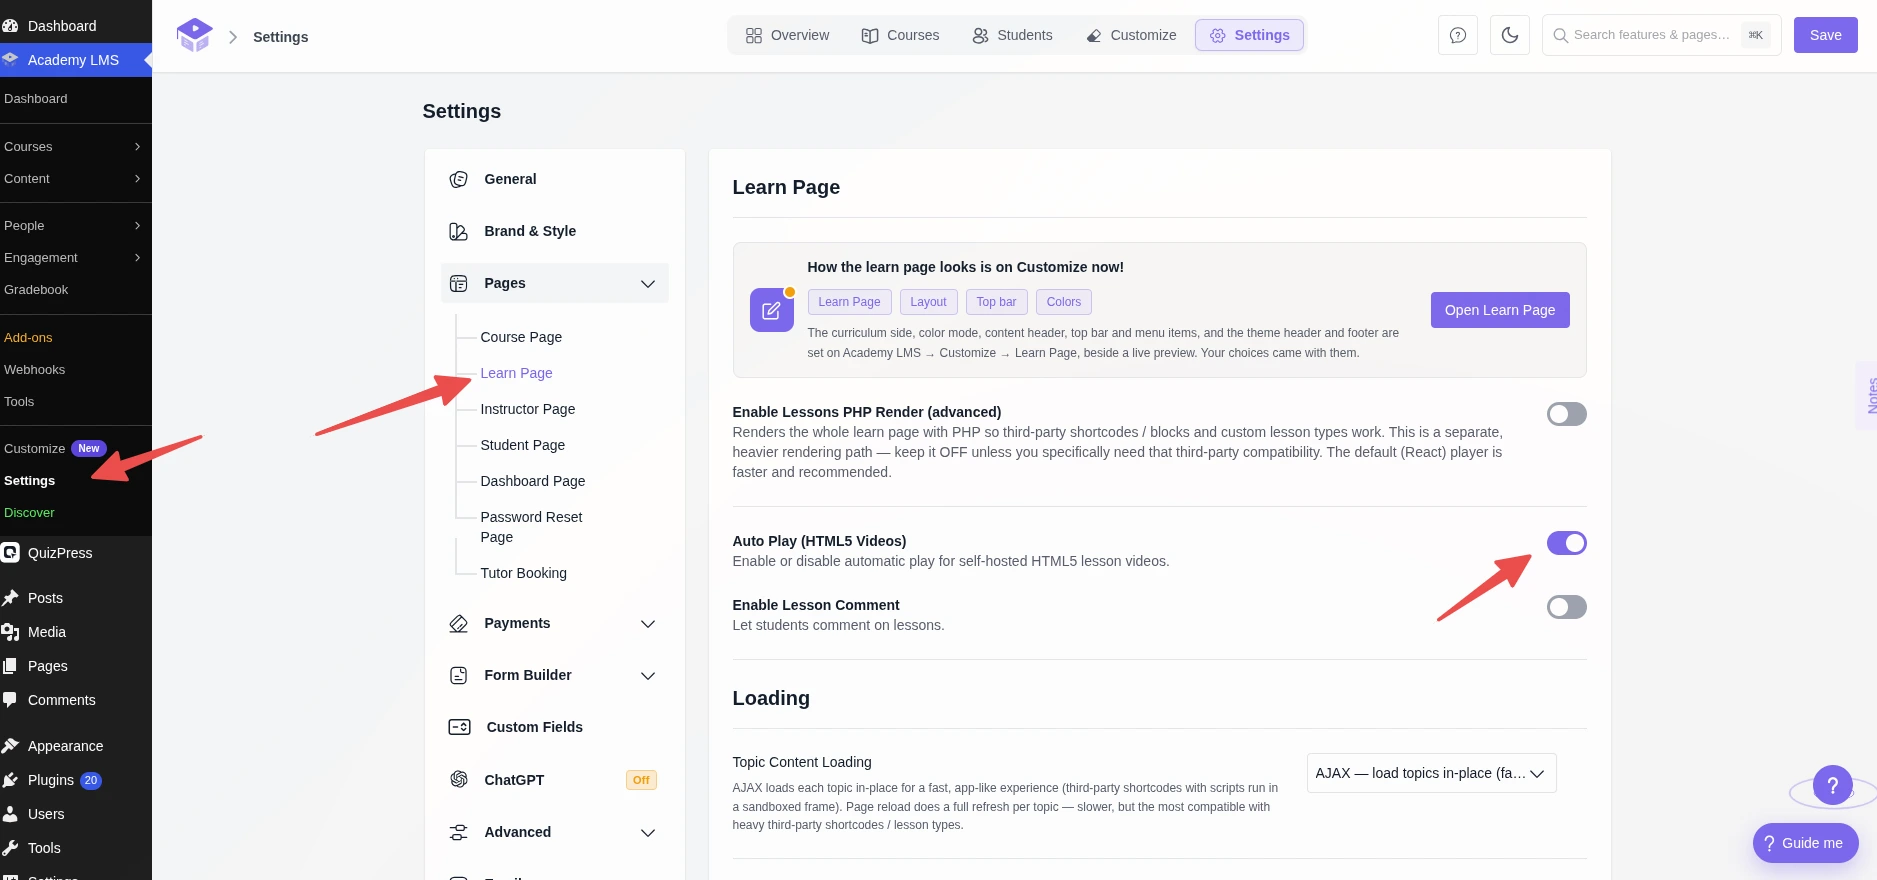1877x880 pixels.
Task: Open Tutor Booking settings
Action: click(x=523, y=573)
